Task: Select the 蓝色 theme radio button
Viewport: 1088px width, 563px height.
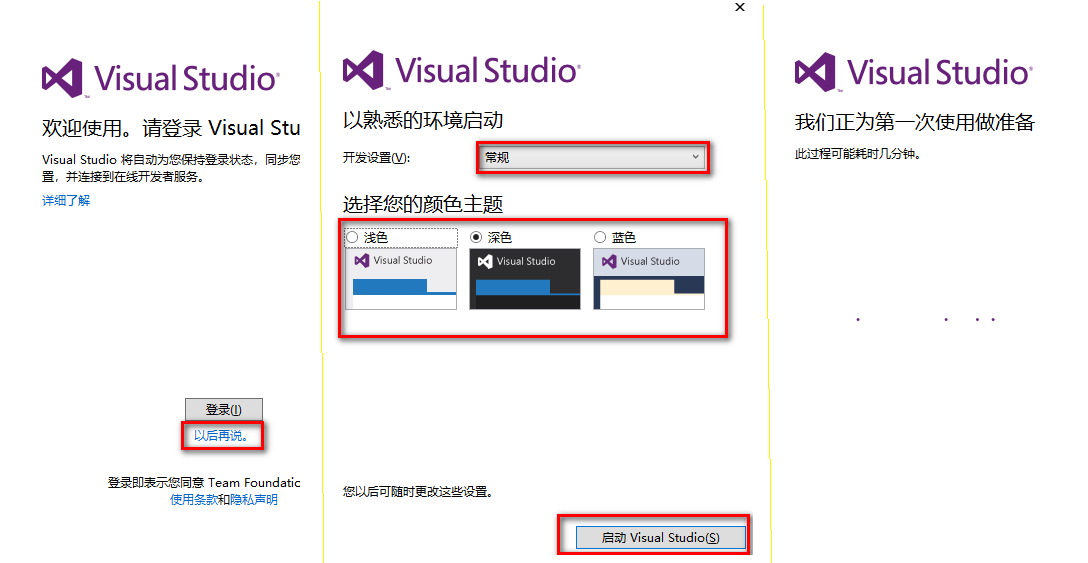Action: tap(600, 237)
